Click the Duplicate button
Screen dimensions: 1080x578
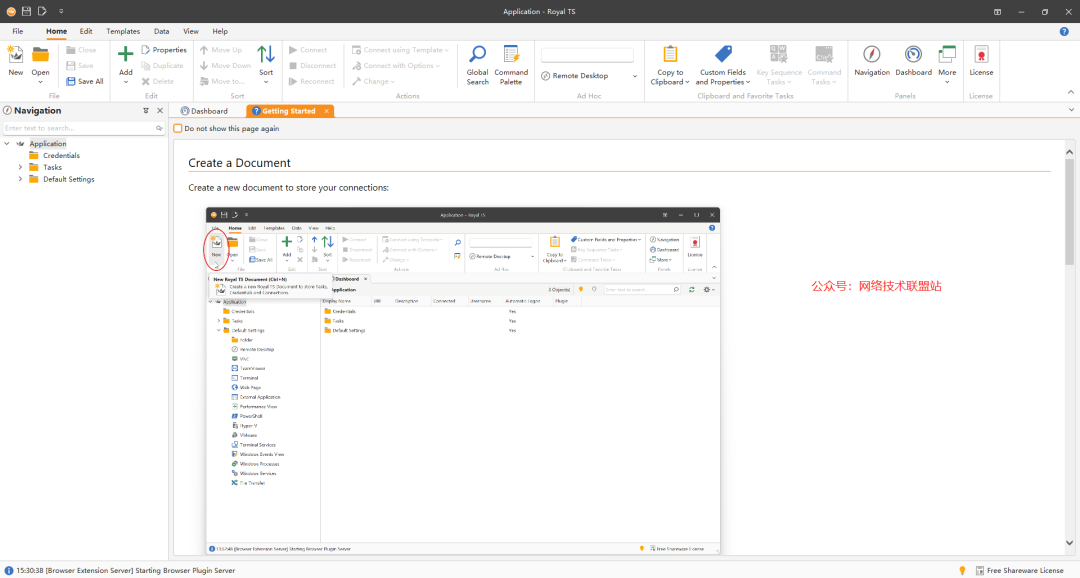pos(163,65)
